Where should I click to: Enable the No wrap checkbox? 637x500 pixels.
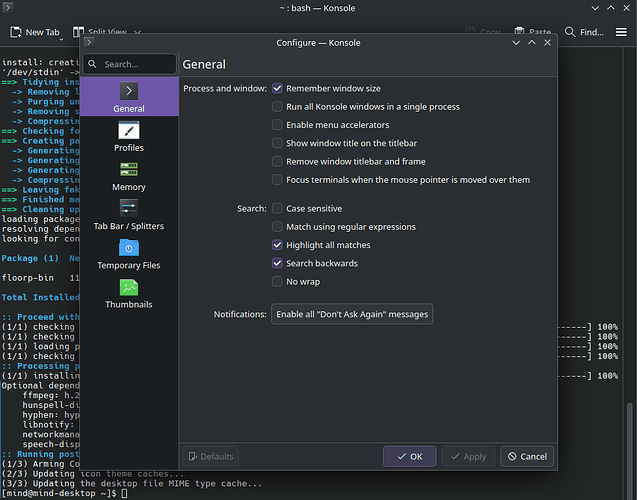tap(277, 281)
